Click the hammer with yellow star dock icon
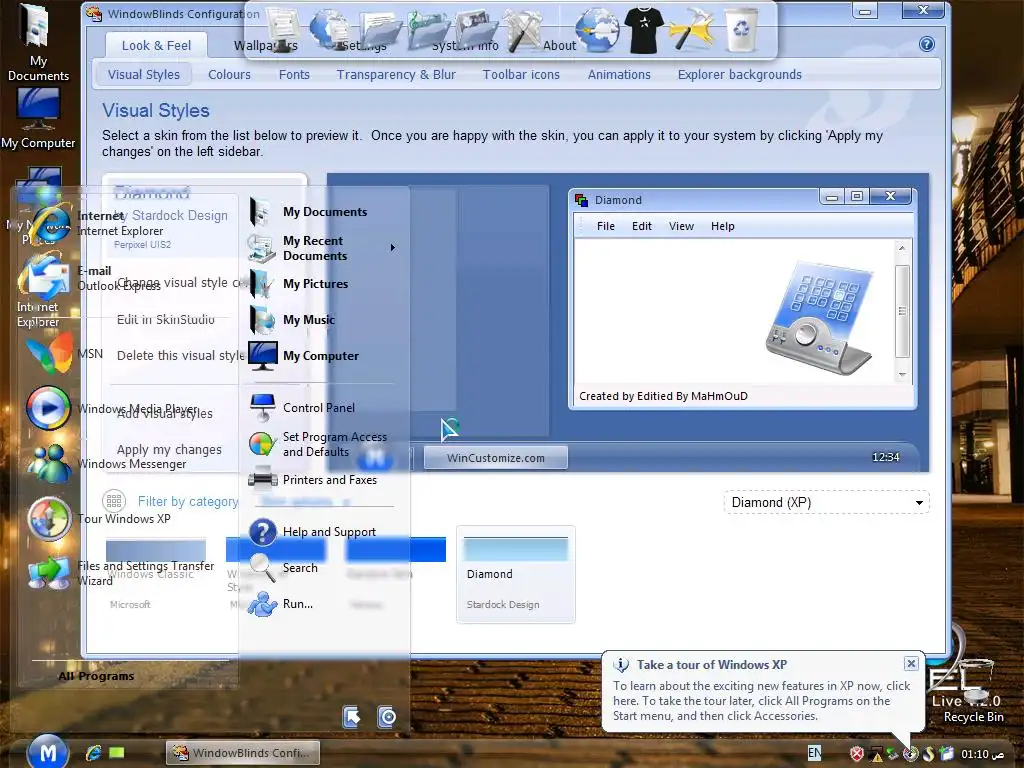The image size is (1024, 768). 692,29
